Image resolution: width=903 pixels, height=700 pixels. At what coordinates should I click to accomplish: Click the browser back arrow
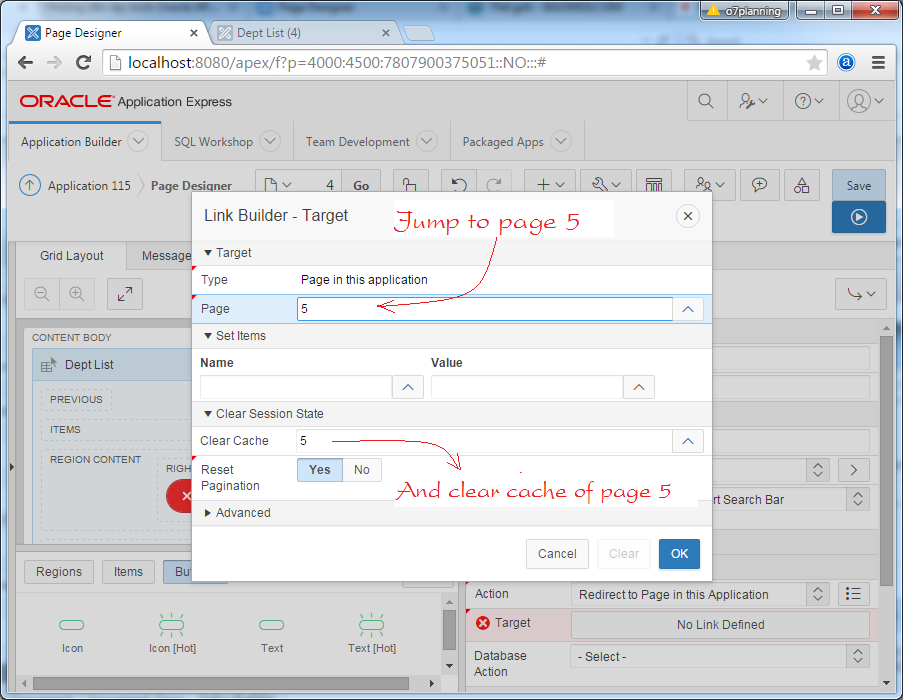coord(25,62)
